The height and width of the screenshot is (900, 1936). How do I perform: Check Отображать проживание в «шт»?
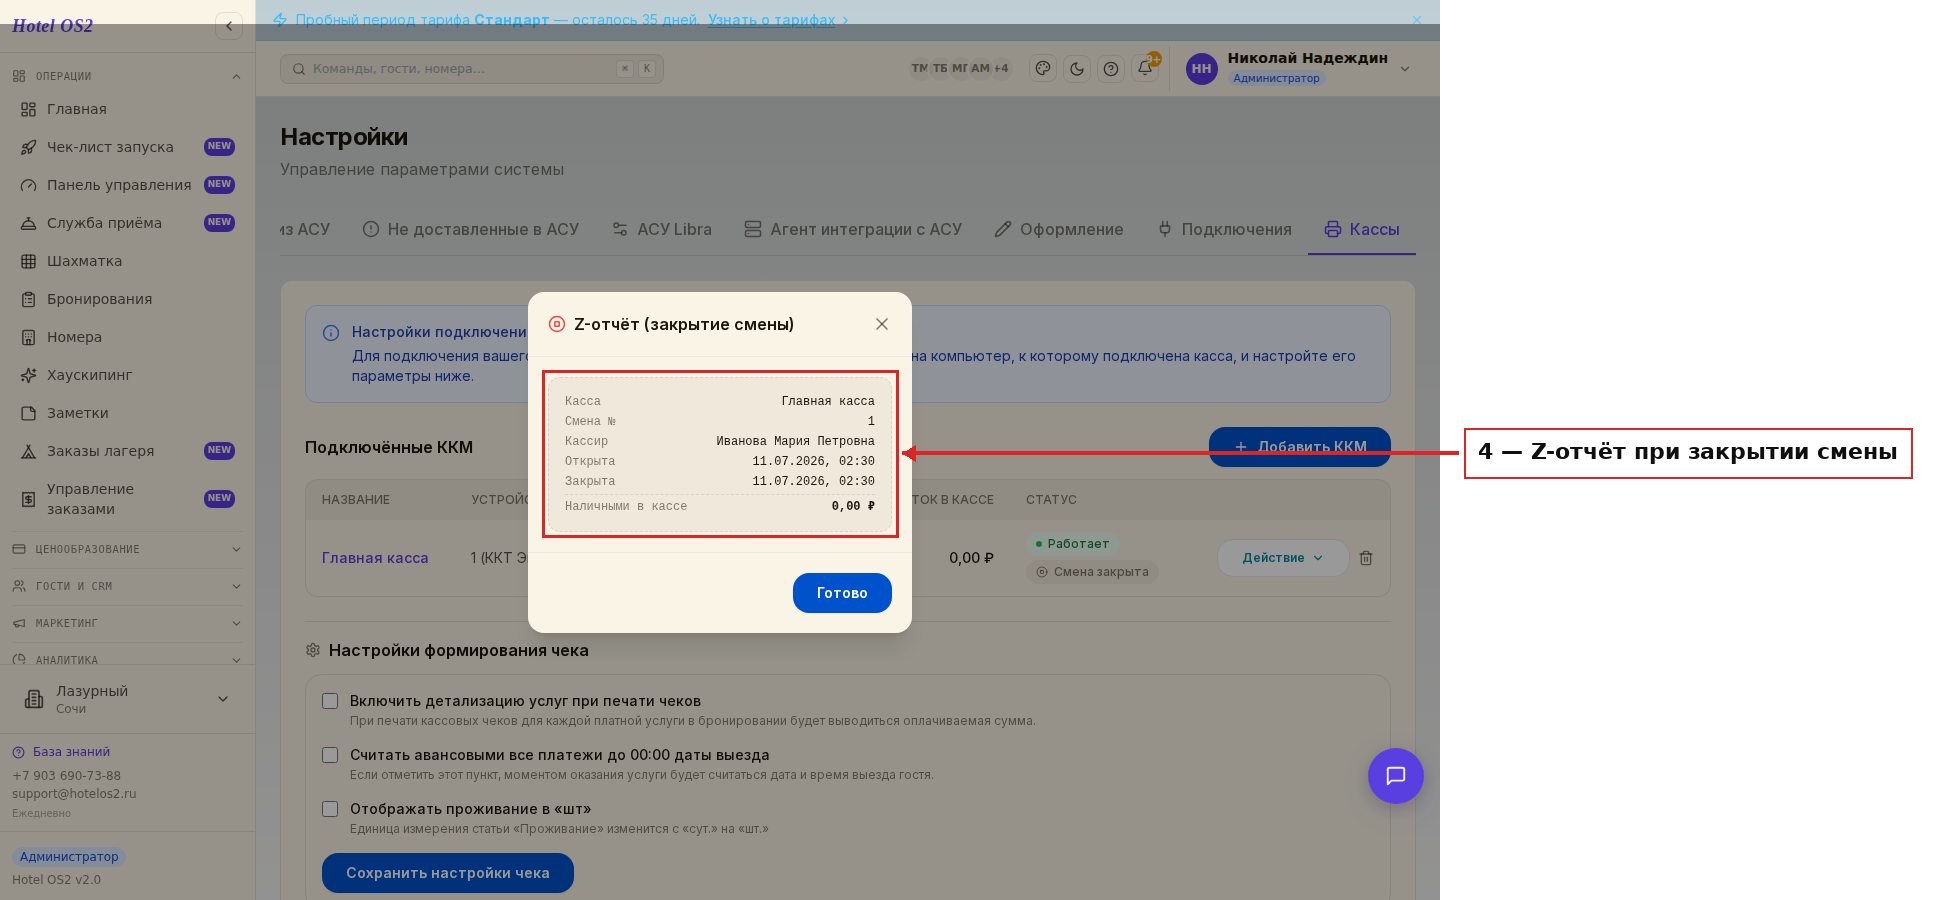point(330,809)
